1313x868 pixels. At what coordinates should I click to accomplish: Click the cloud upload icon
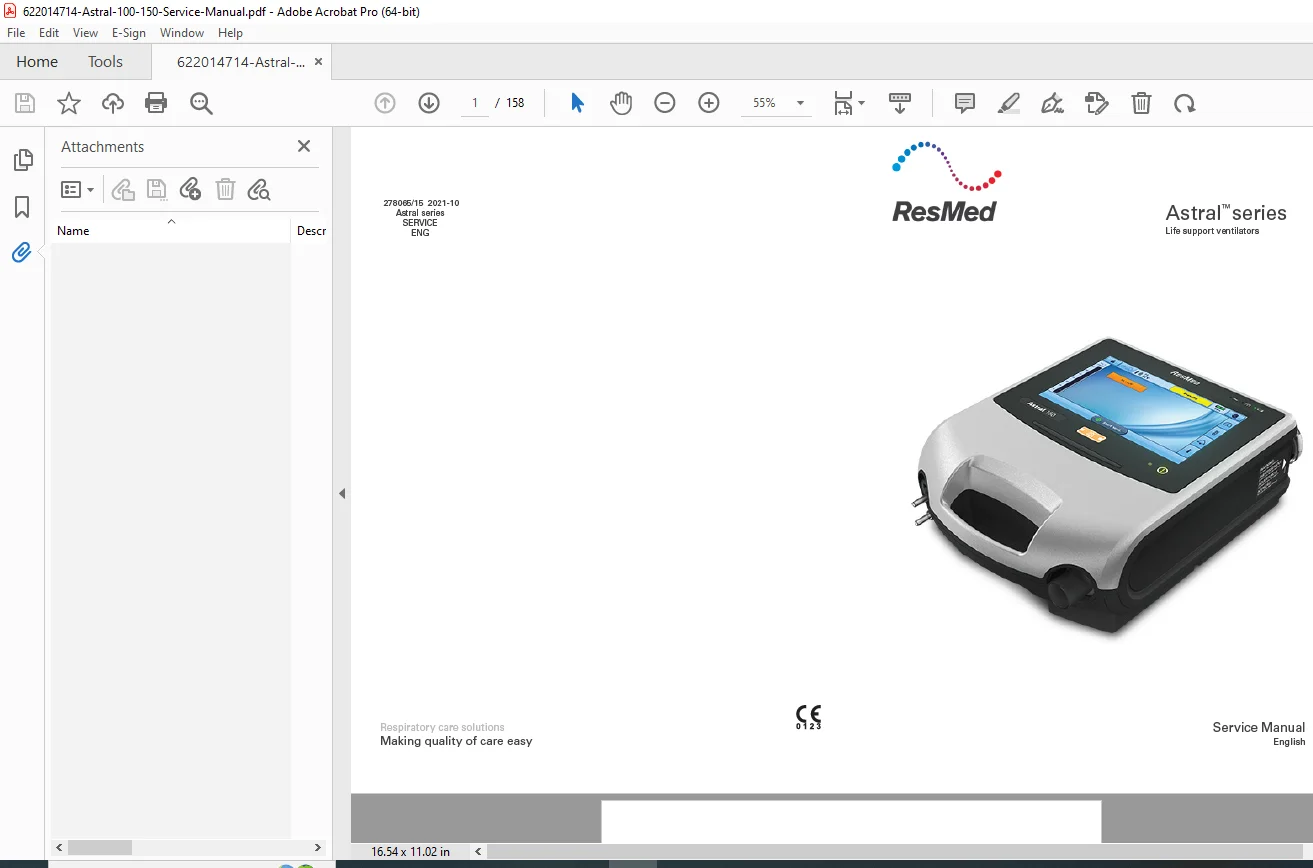[x=113, y=103]
